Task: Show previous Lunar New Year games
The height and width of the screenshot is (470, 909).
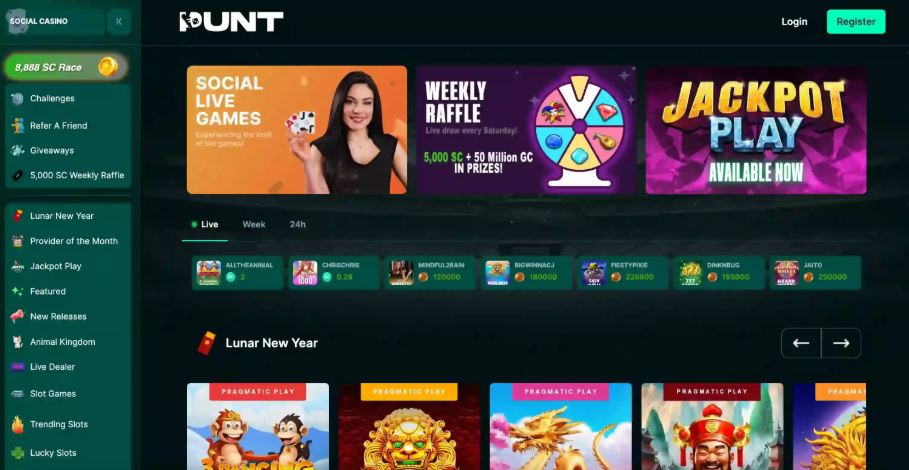Action: coord(801,343)
